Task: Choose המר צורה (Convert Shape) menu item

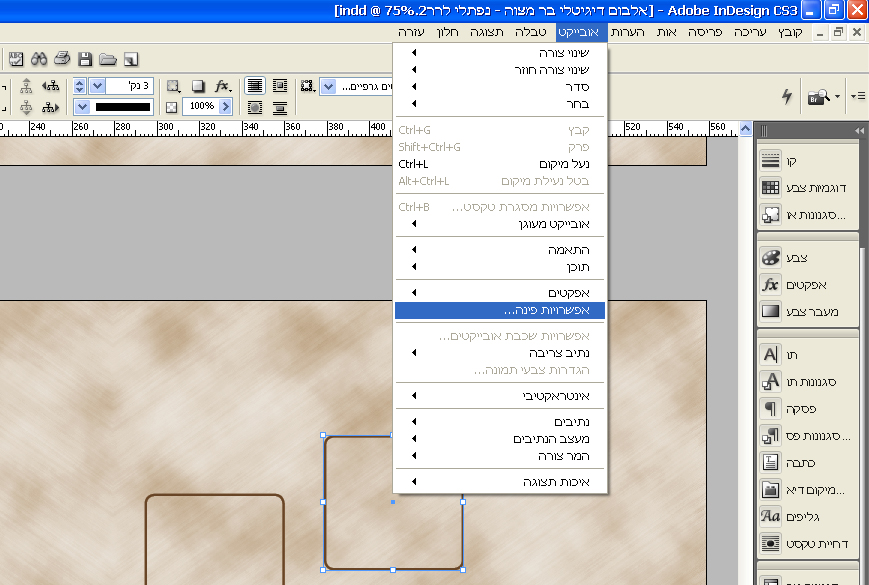Action: pos(499,456)
